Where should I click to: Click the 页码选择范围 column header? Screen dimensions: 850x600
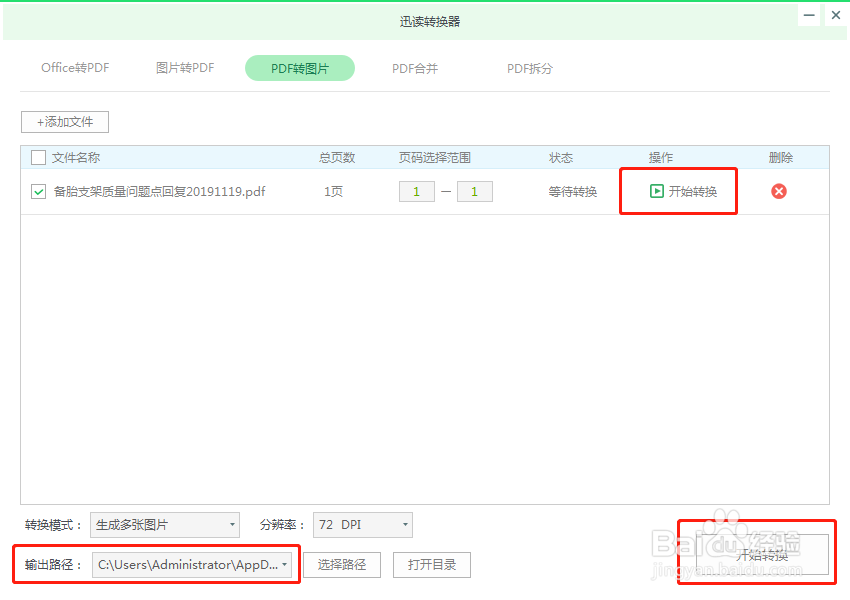click(x=435, y=158)
